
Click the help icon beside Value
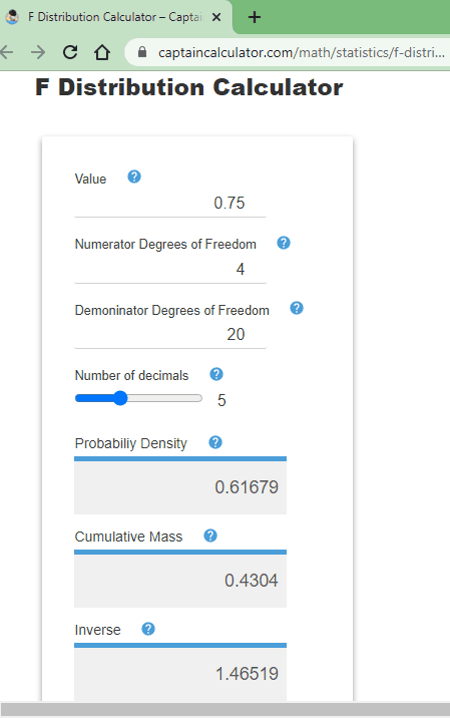[x=134, y=177]
